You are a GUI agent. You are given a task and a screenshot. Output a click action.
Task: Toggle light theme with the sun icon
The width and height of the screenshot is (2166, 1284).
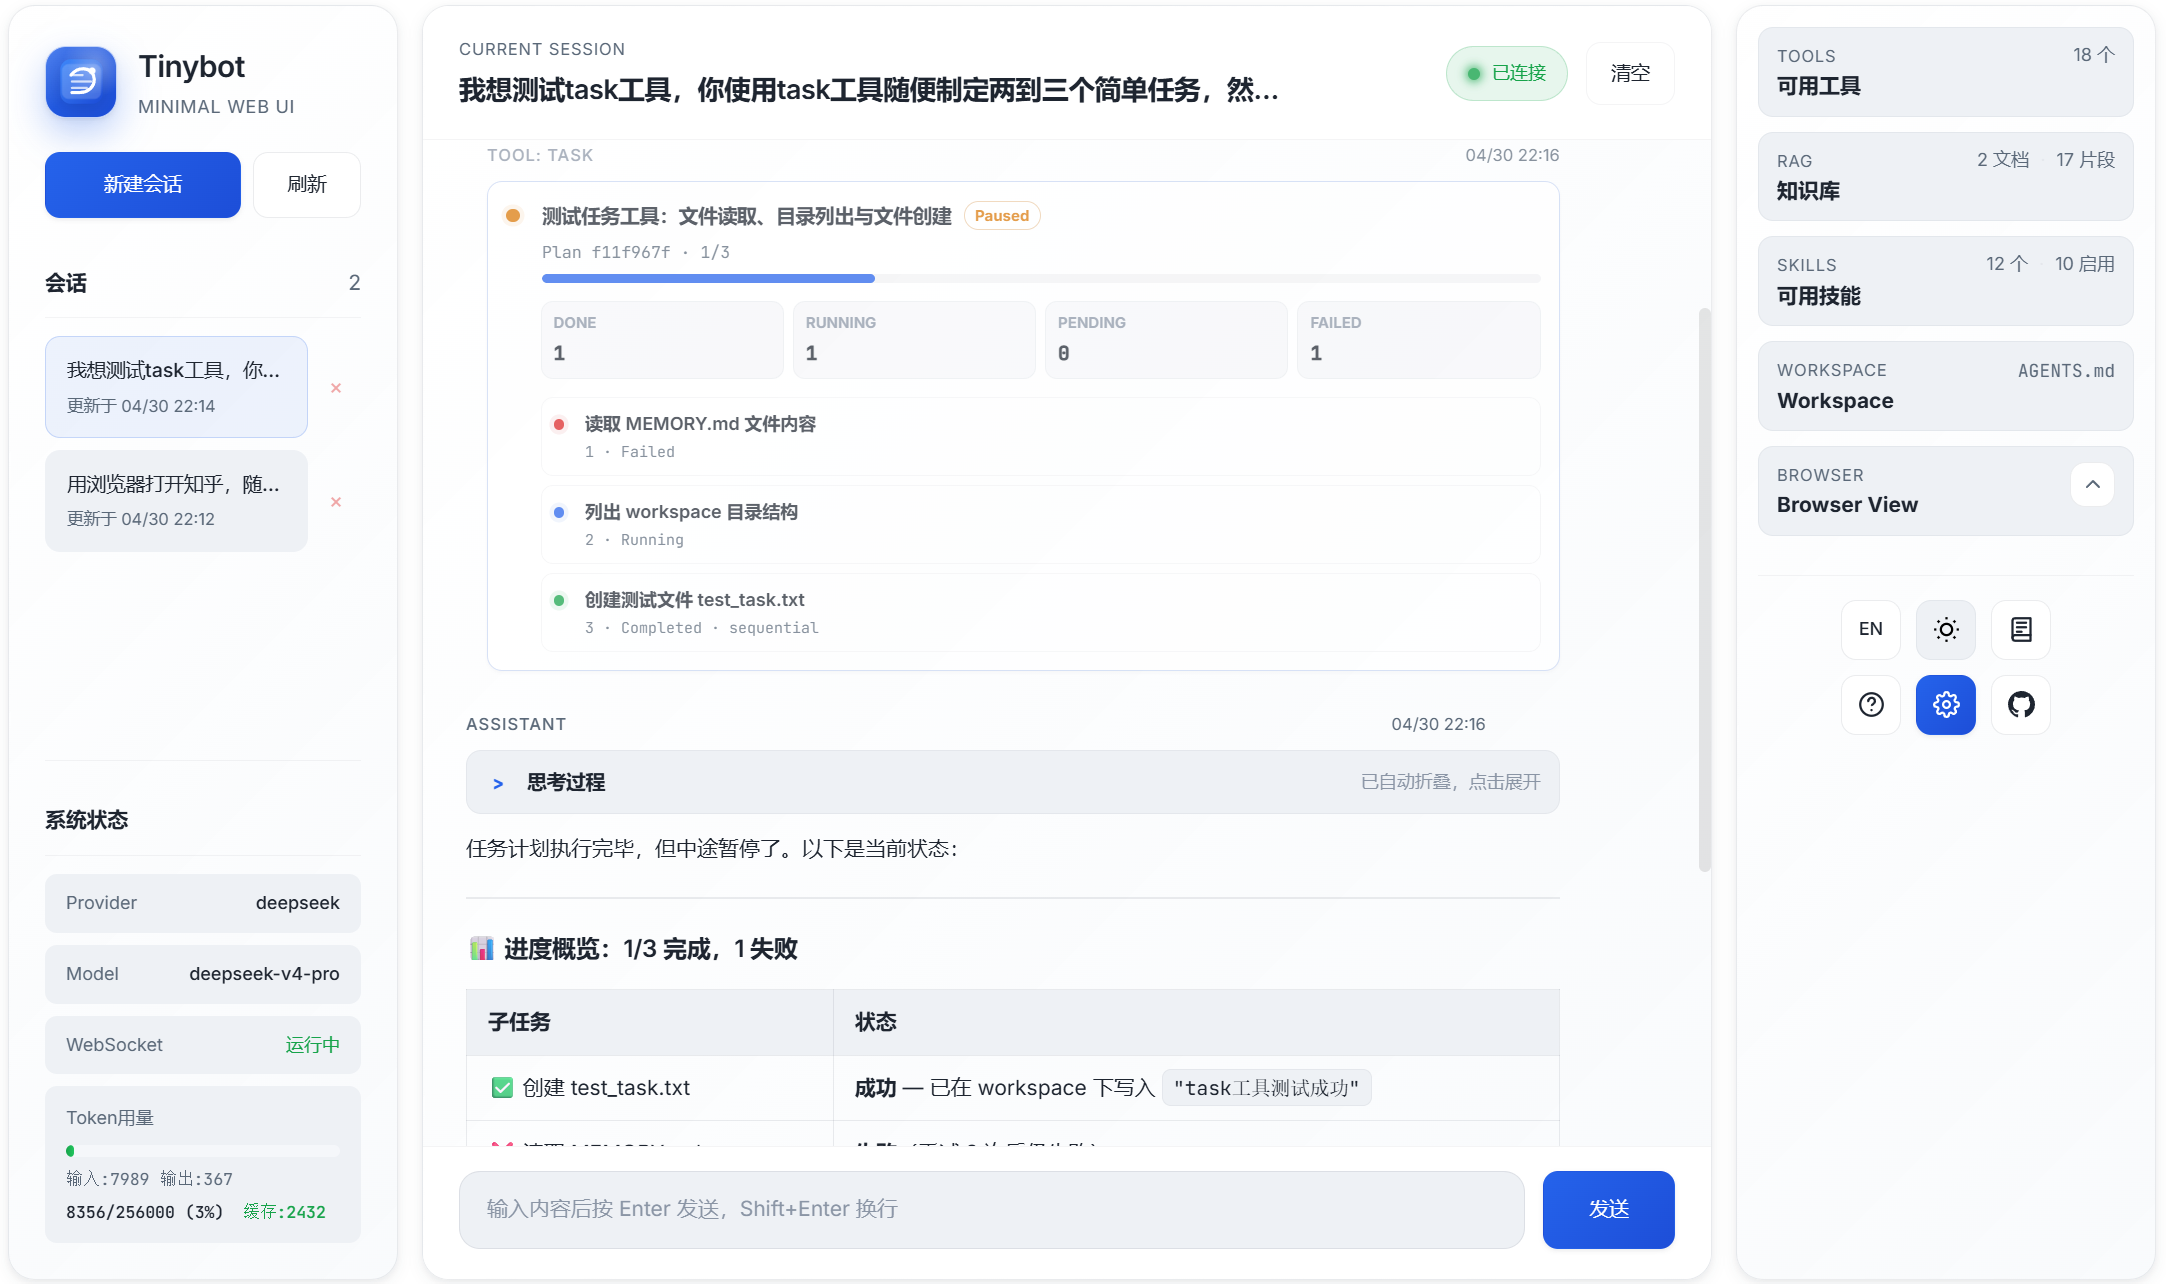click(1945, 629)
